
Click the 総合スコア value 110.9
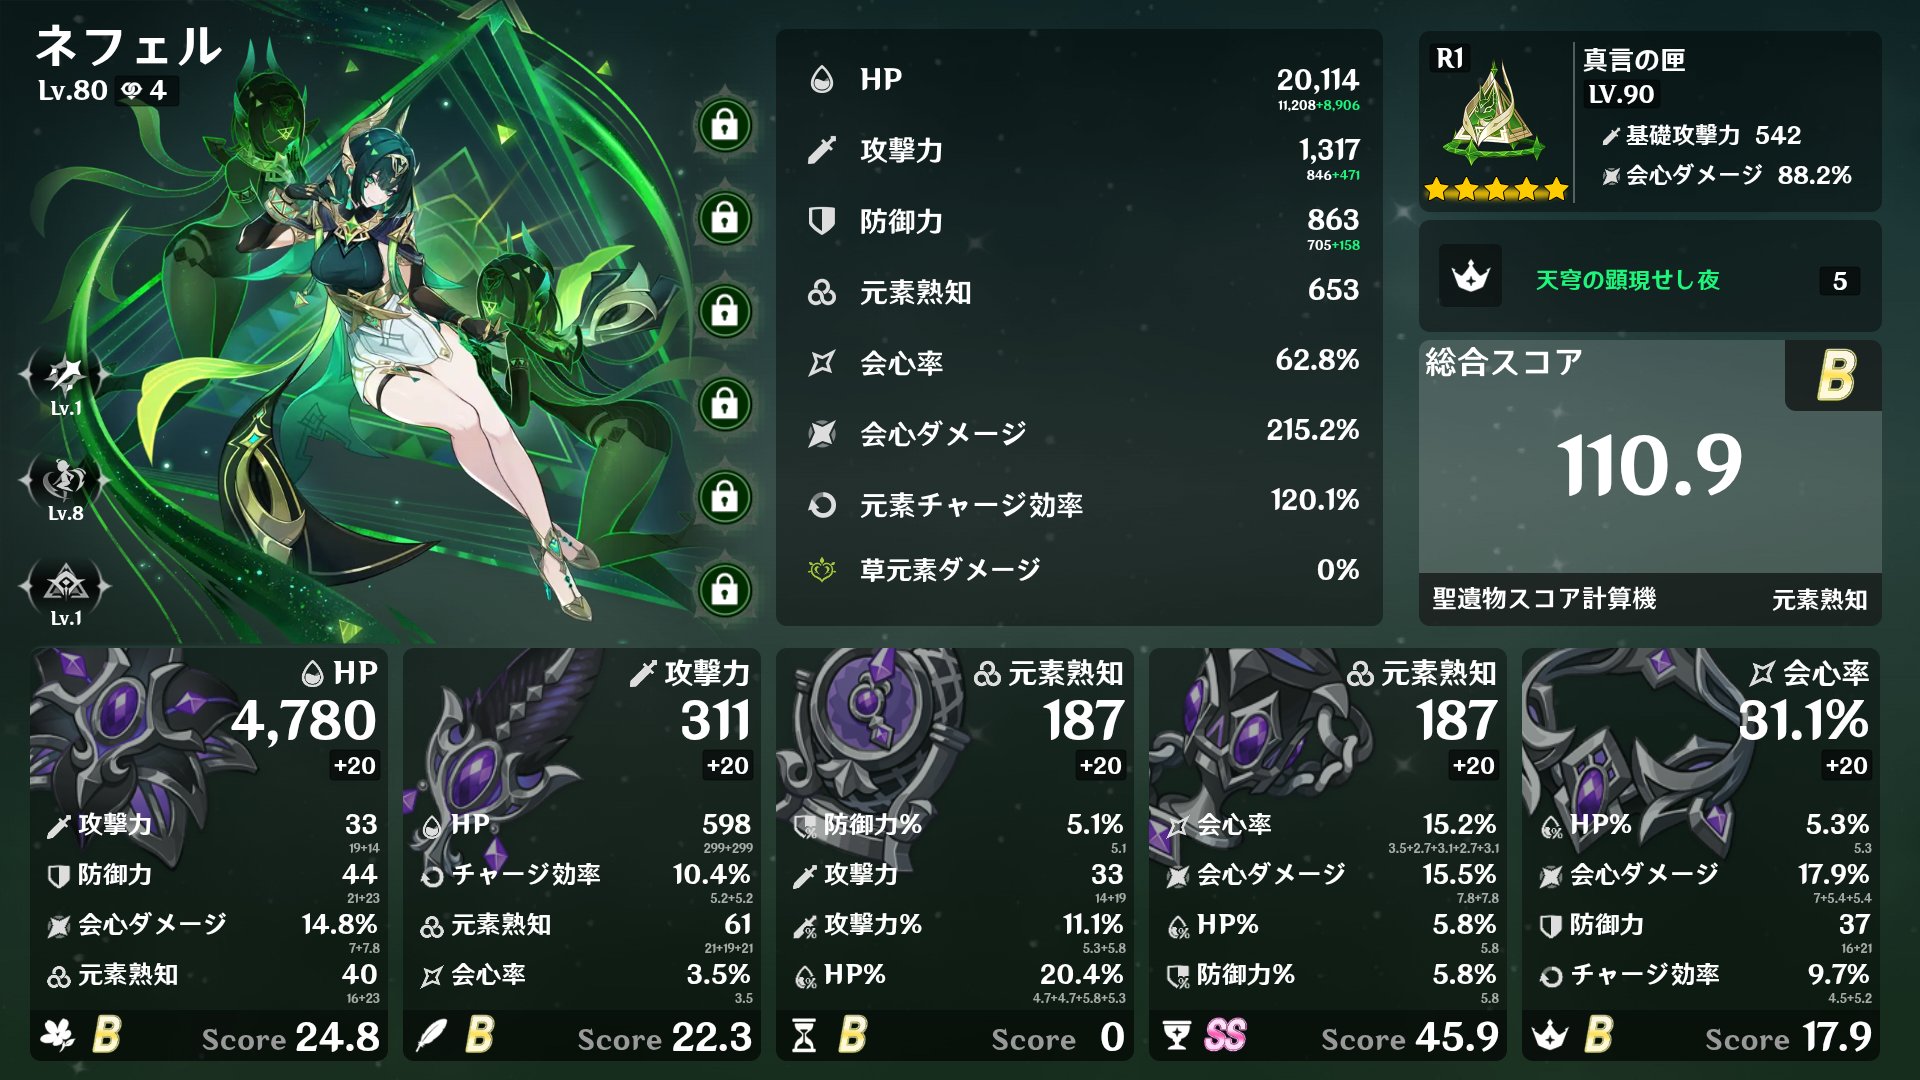tap(1650, 466)
